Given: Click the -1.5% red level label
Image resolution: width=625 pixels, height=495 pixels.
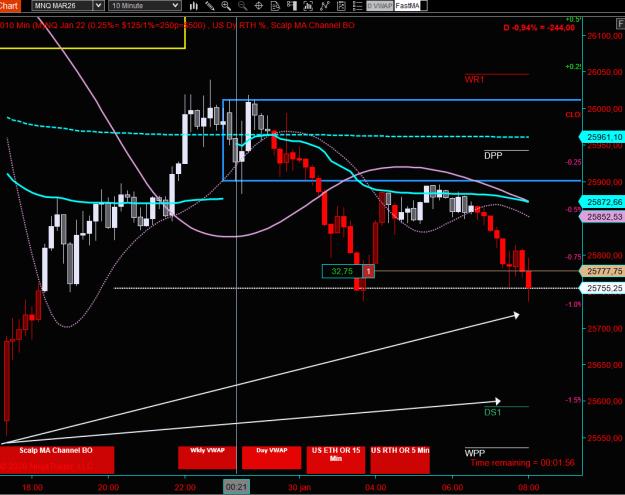Looking at the screenshot, I should [573, 400].
